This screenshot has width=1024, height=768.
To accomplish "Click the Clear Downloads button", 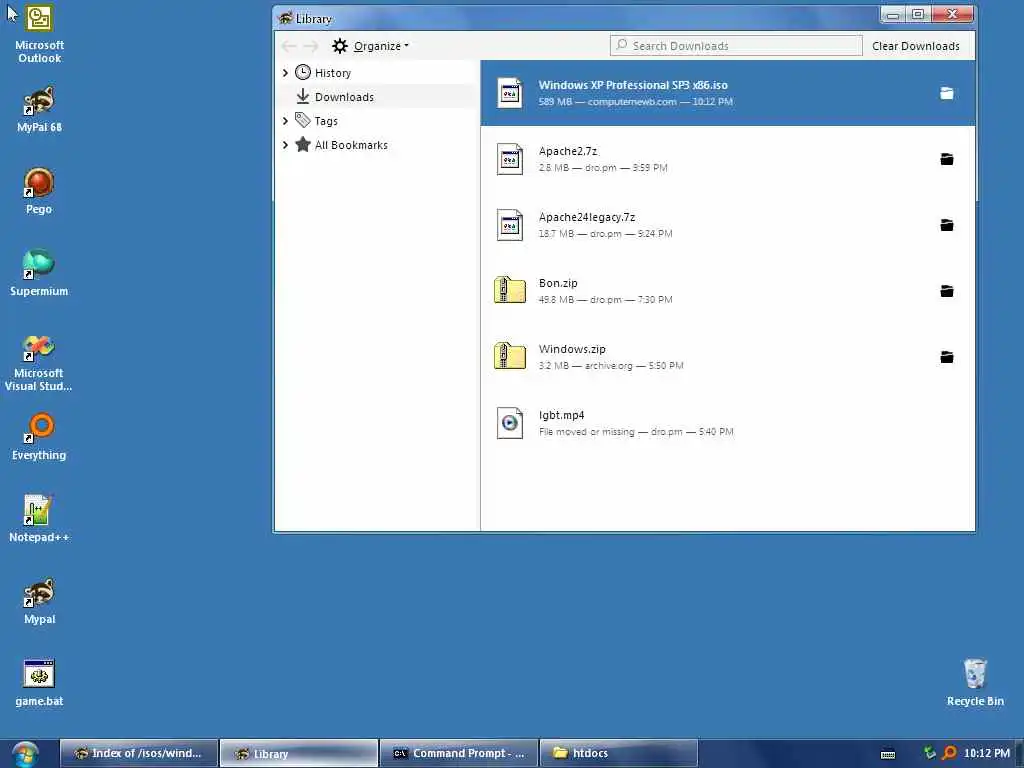I will [916, 46].
